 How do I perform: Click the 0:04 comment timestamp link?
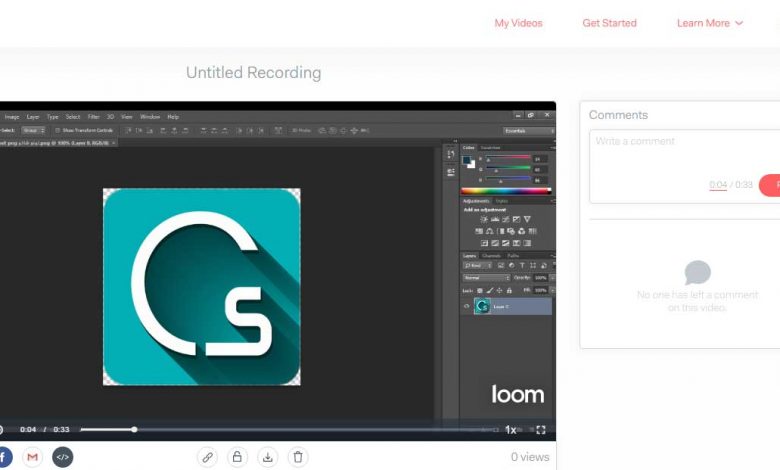tap(718, 185)
